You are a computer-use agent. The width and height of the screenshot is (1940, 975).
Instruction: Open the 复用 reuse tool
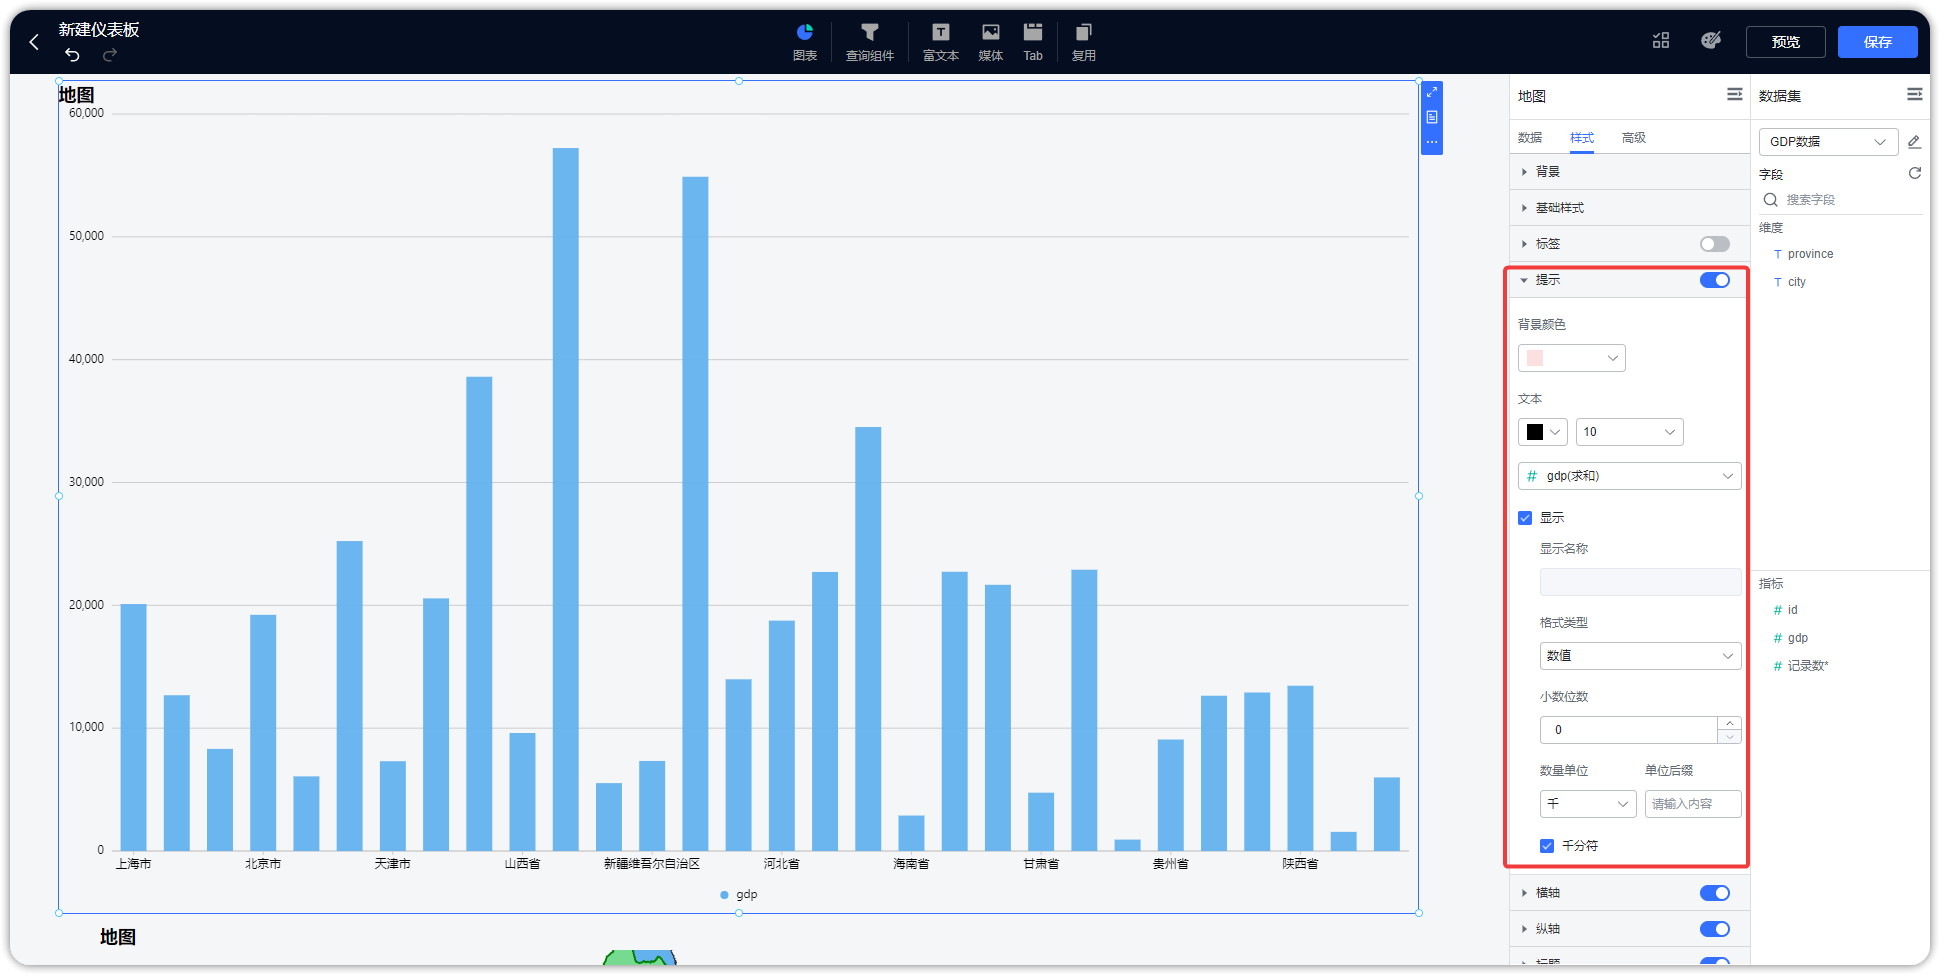tap(1084, 42)
